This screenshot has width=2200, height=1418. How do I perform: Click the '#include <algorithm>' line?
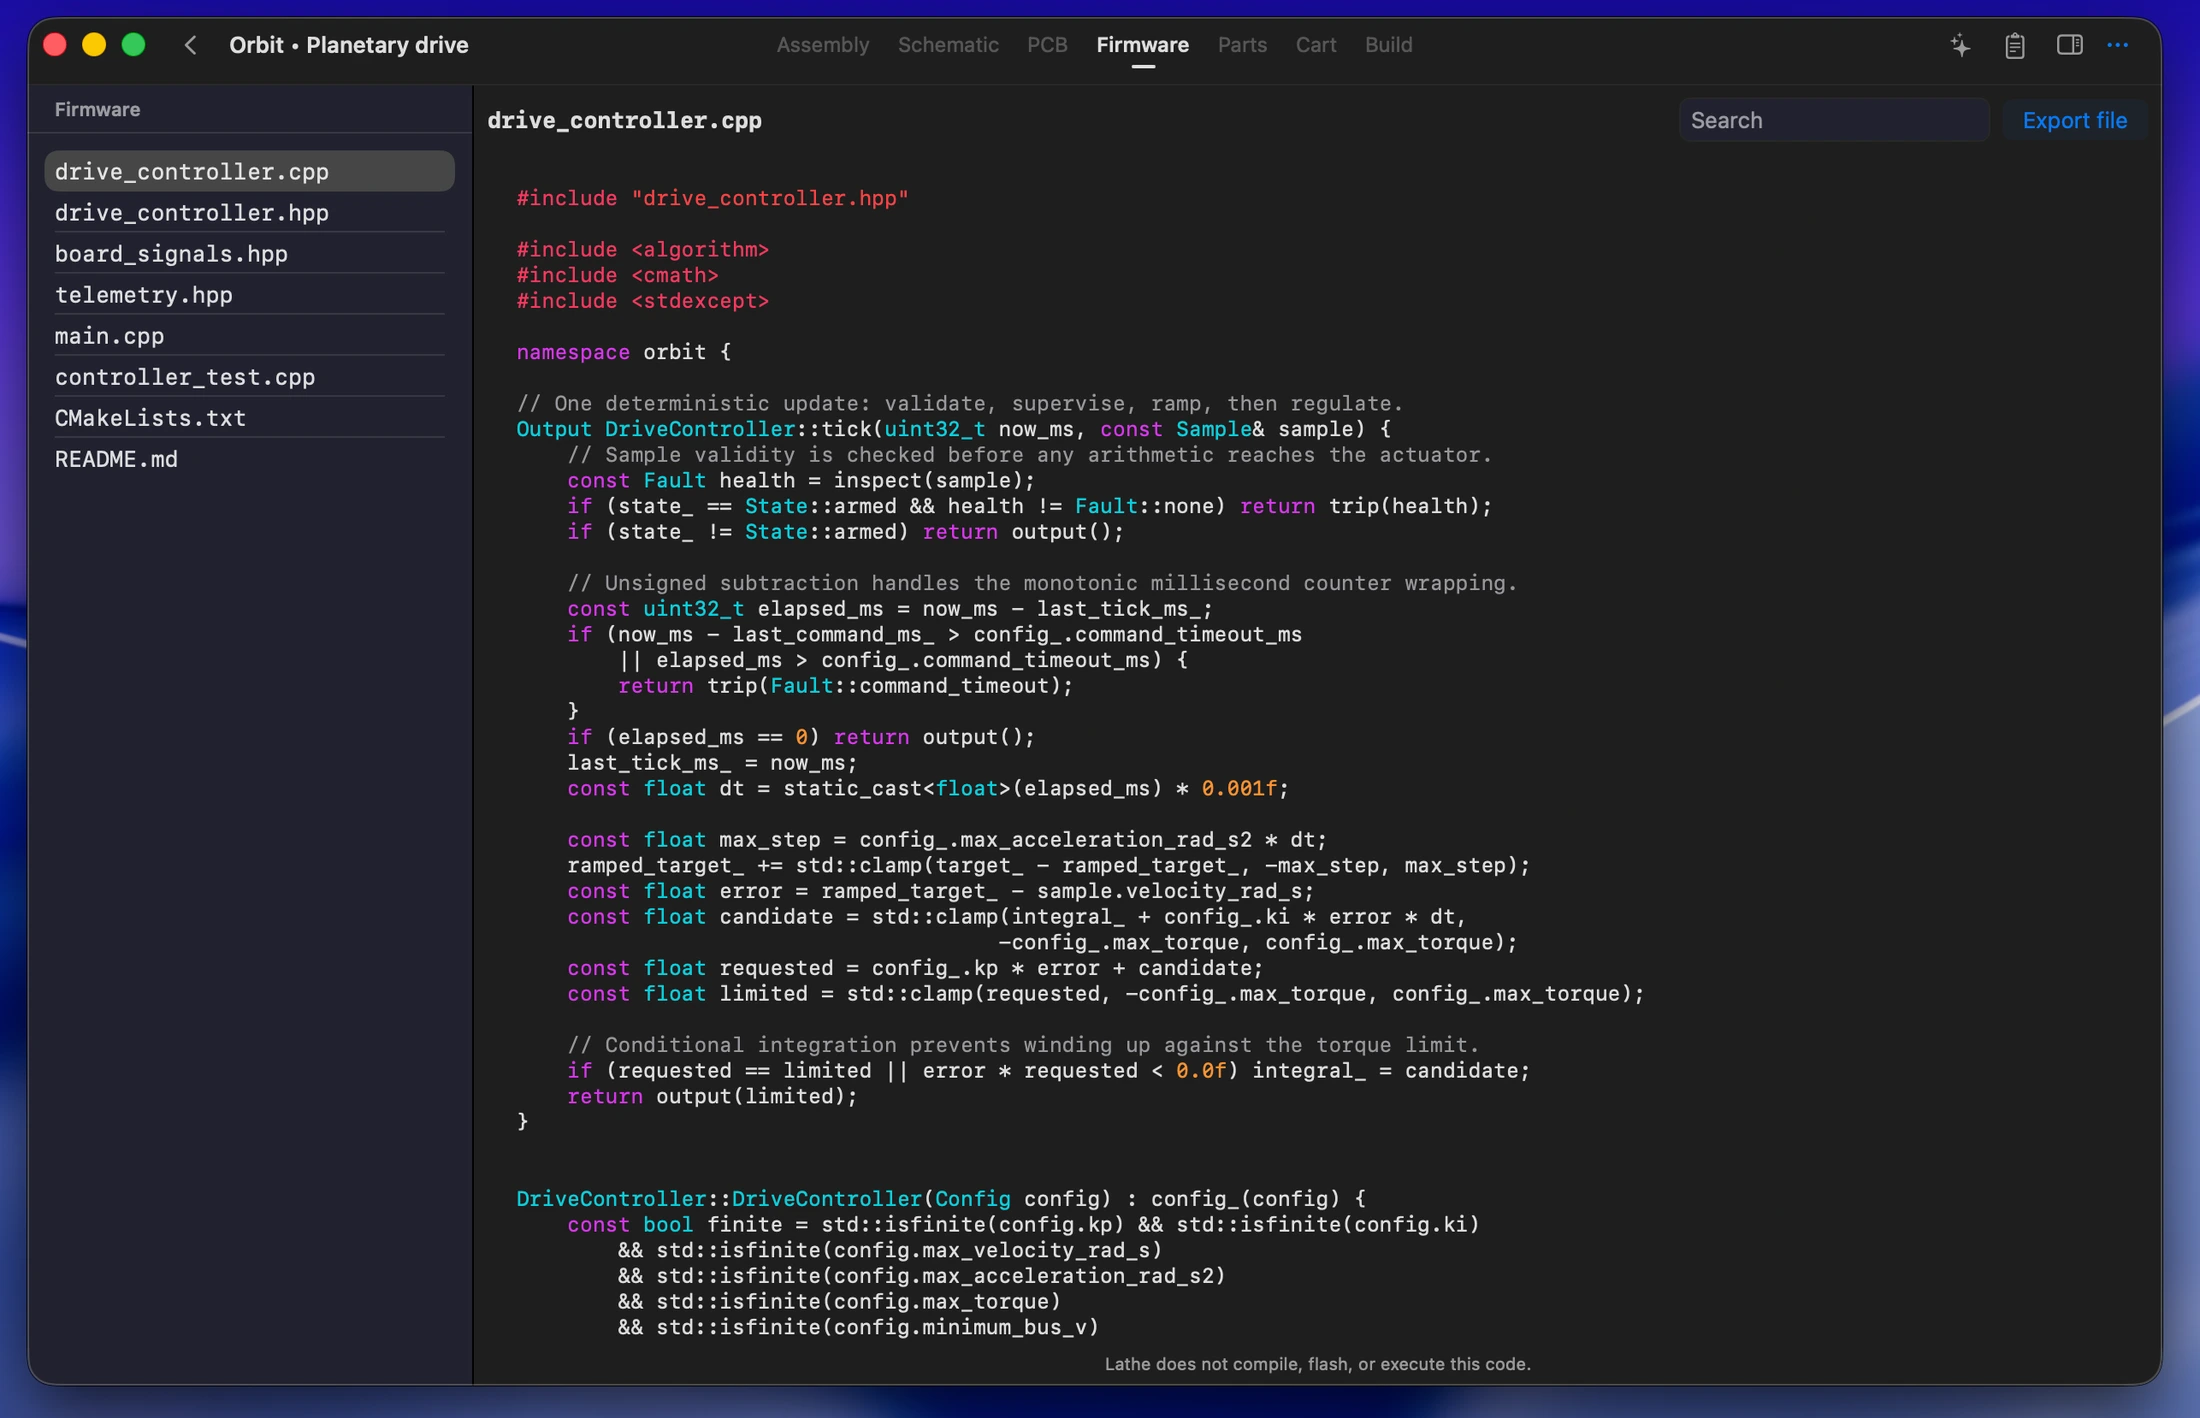(642, 249)
